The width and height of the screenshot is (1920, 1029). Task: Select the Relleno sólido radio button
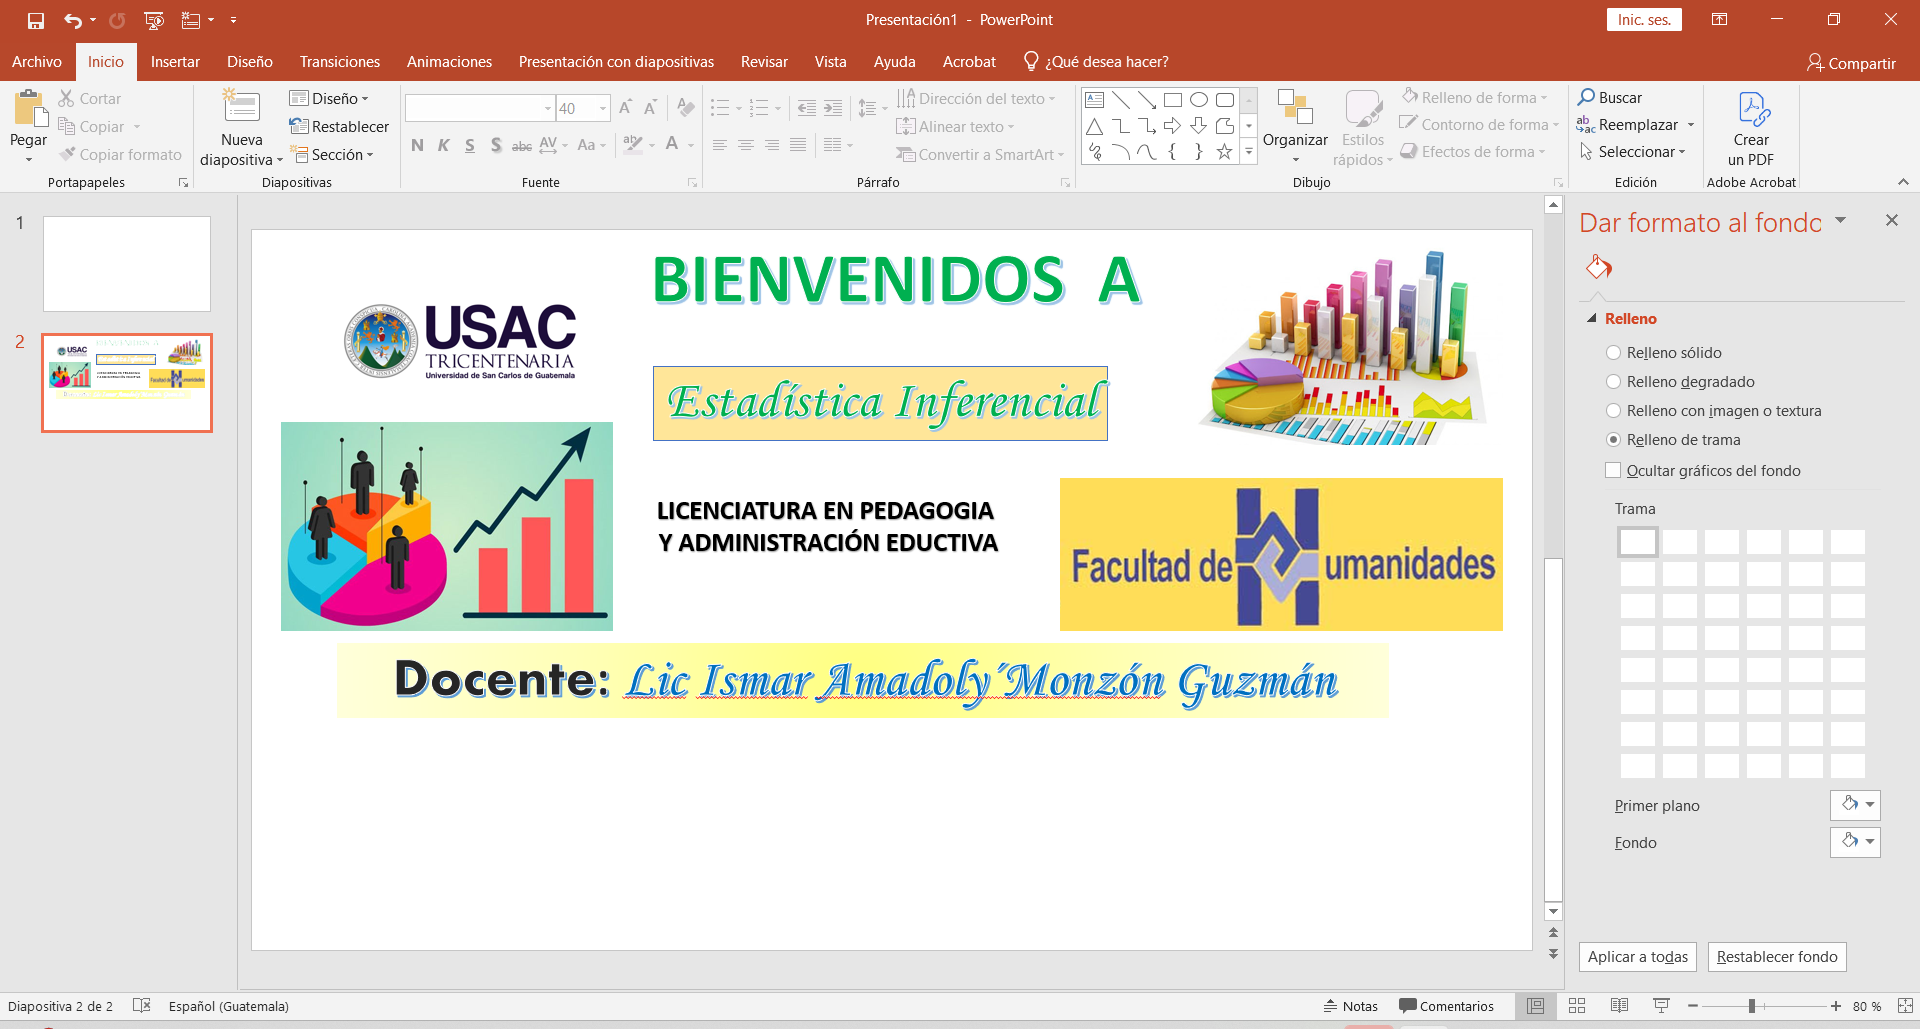click(x=1613, y=353)
